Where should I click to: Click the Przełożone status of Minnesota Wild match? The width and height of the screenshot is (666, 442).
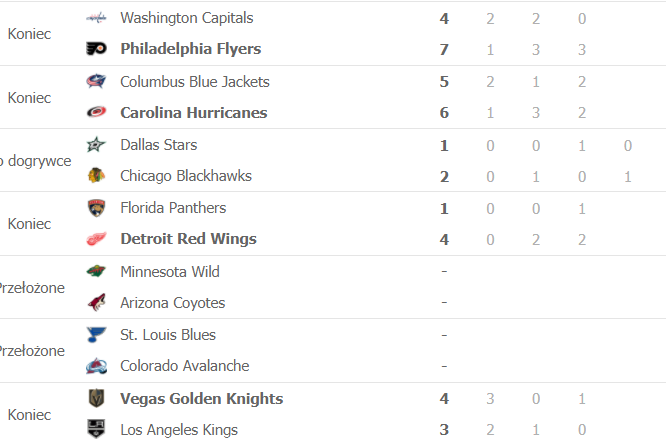31,288
